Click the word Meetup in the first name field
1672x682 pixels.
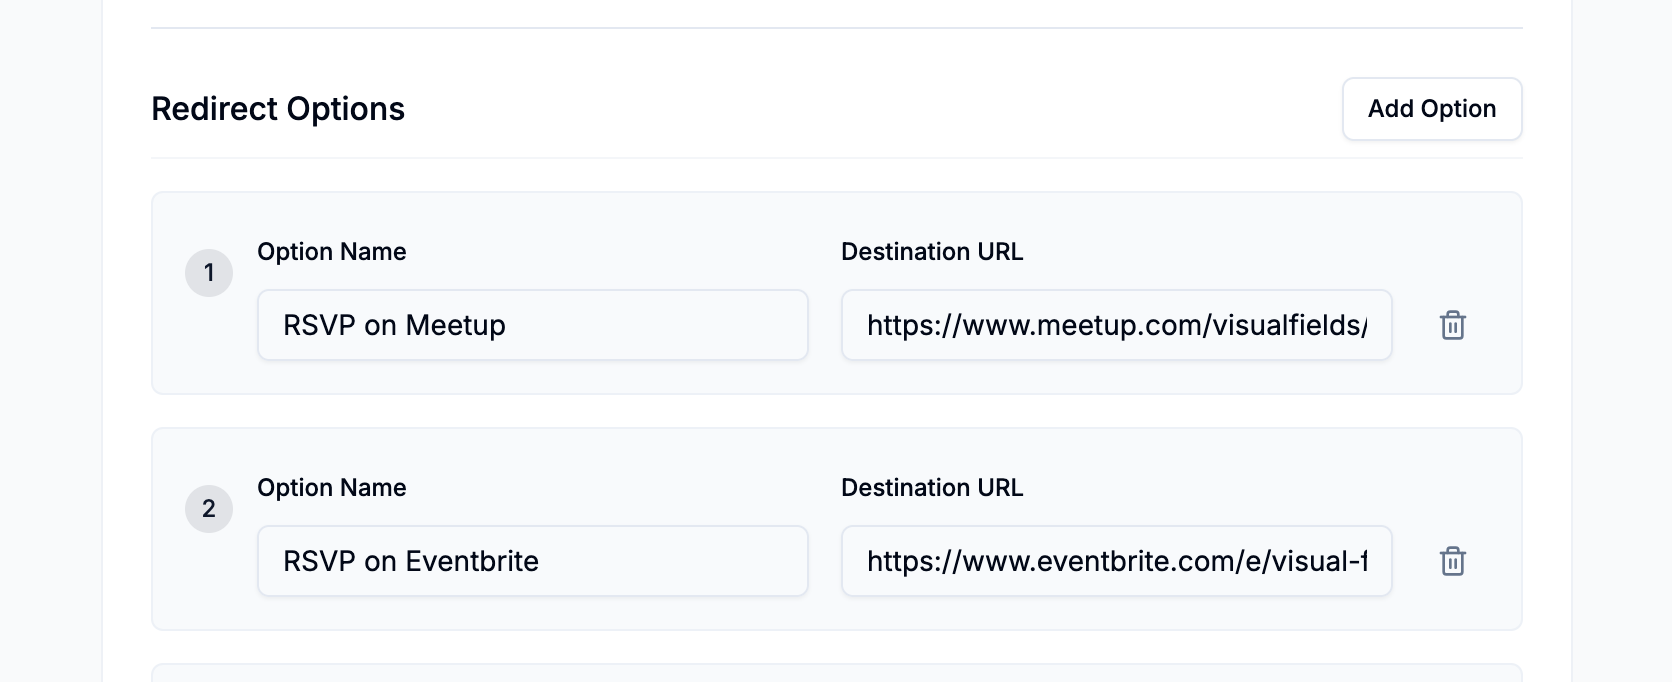click(456, 325)
